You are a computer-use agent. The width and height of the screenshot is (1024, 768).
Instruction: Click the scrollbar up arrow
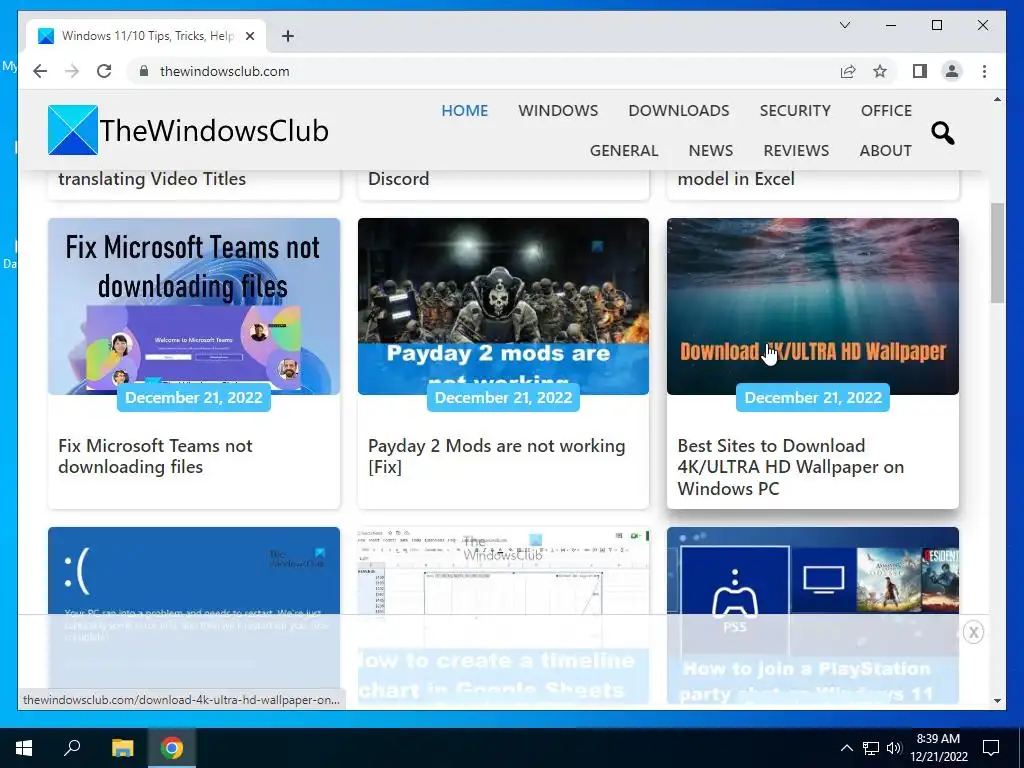tap(997, 99)
